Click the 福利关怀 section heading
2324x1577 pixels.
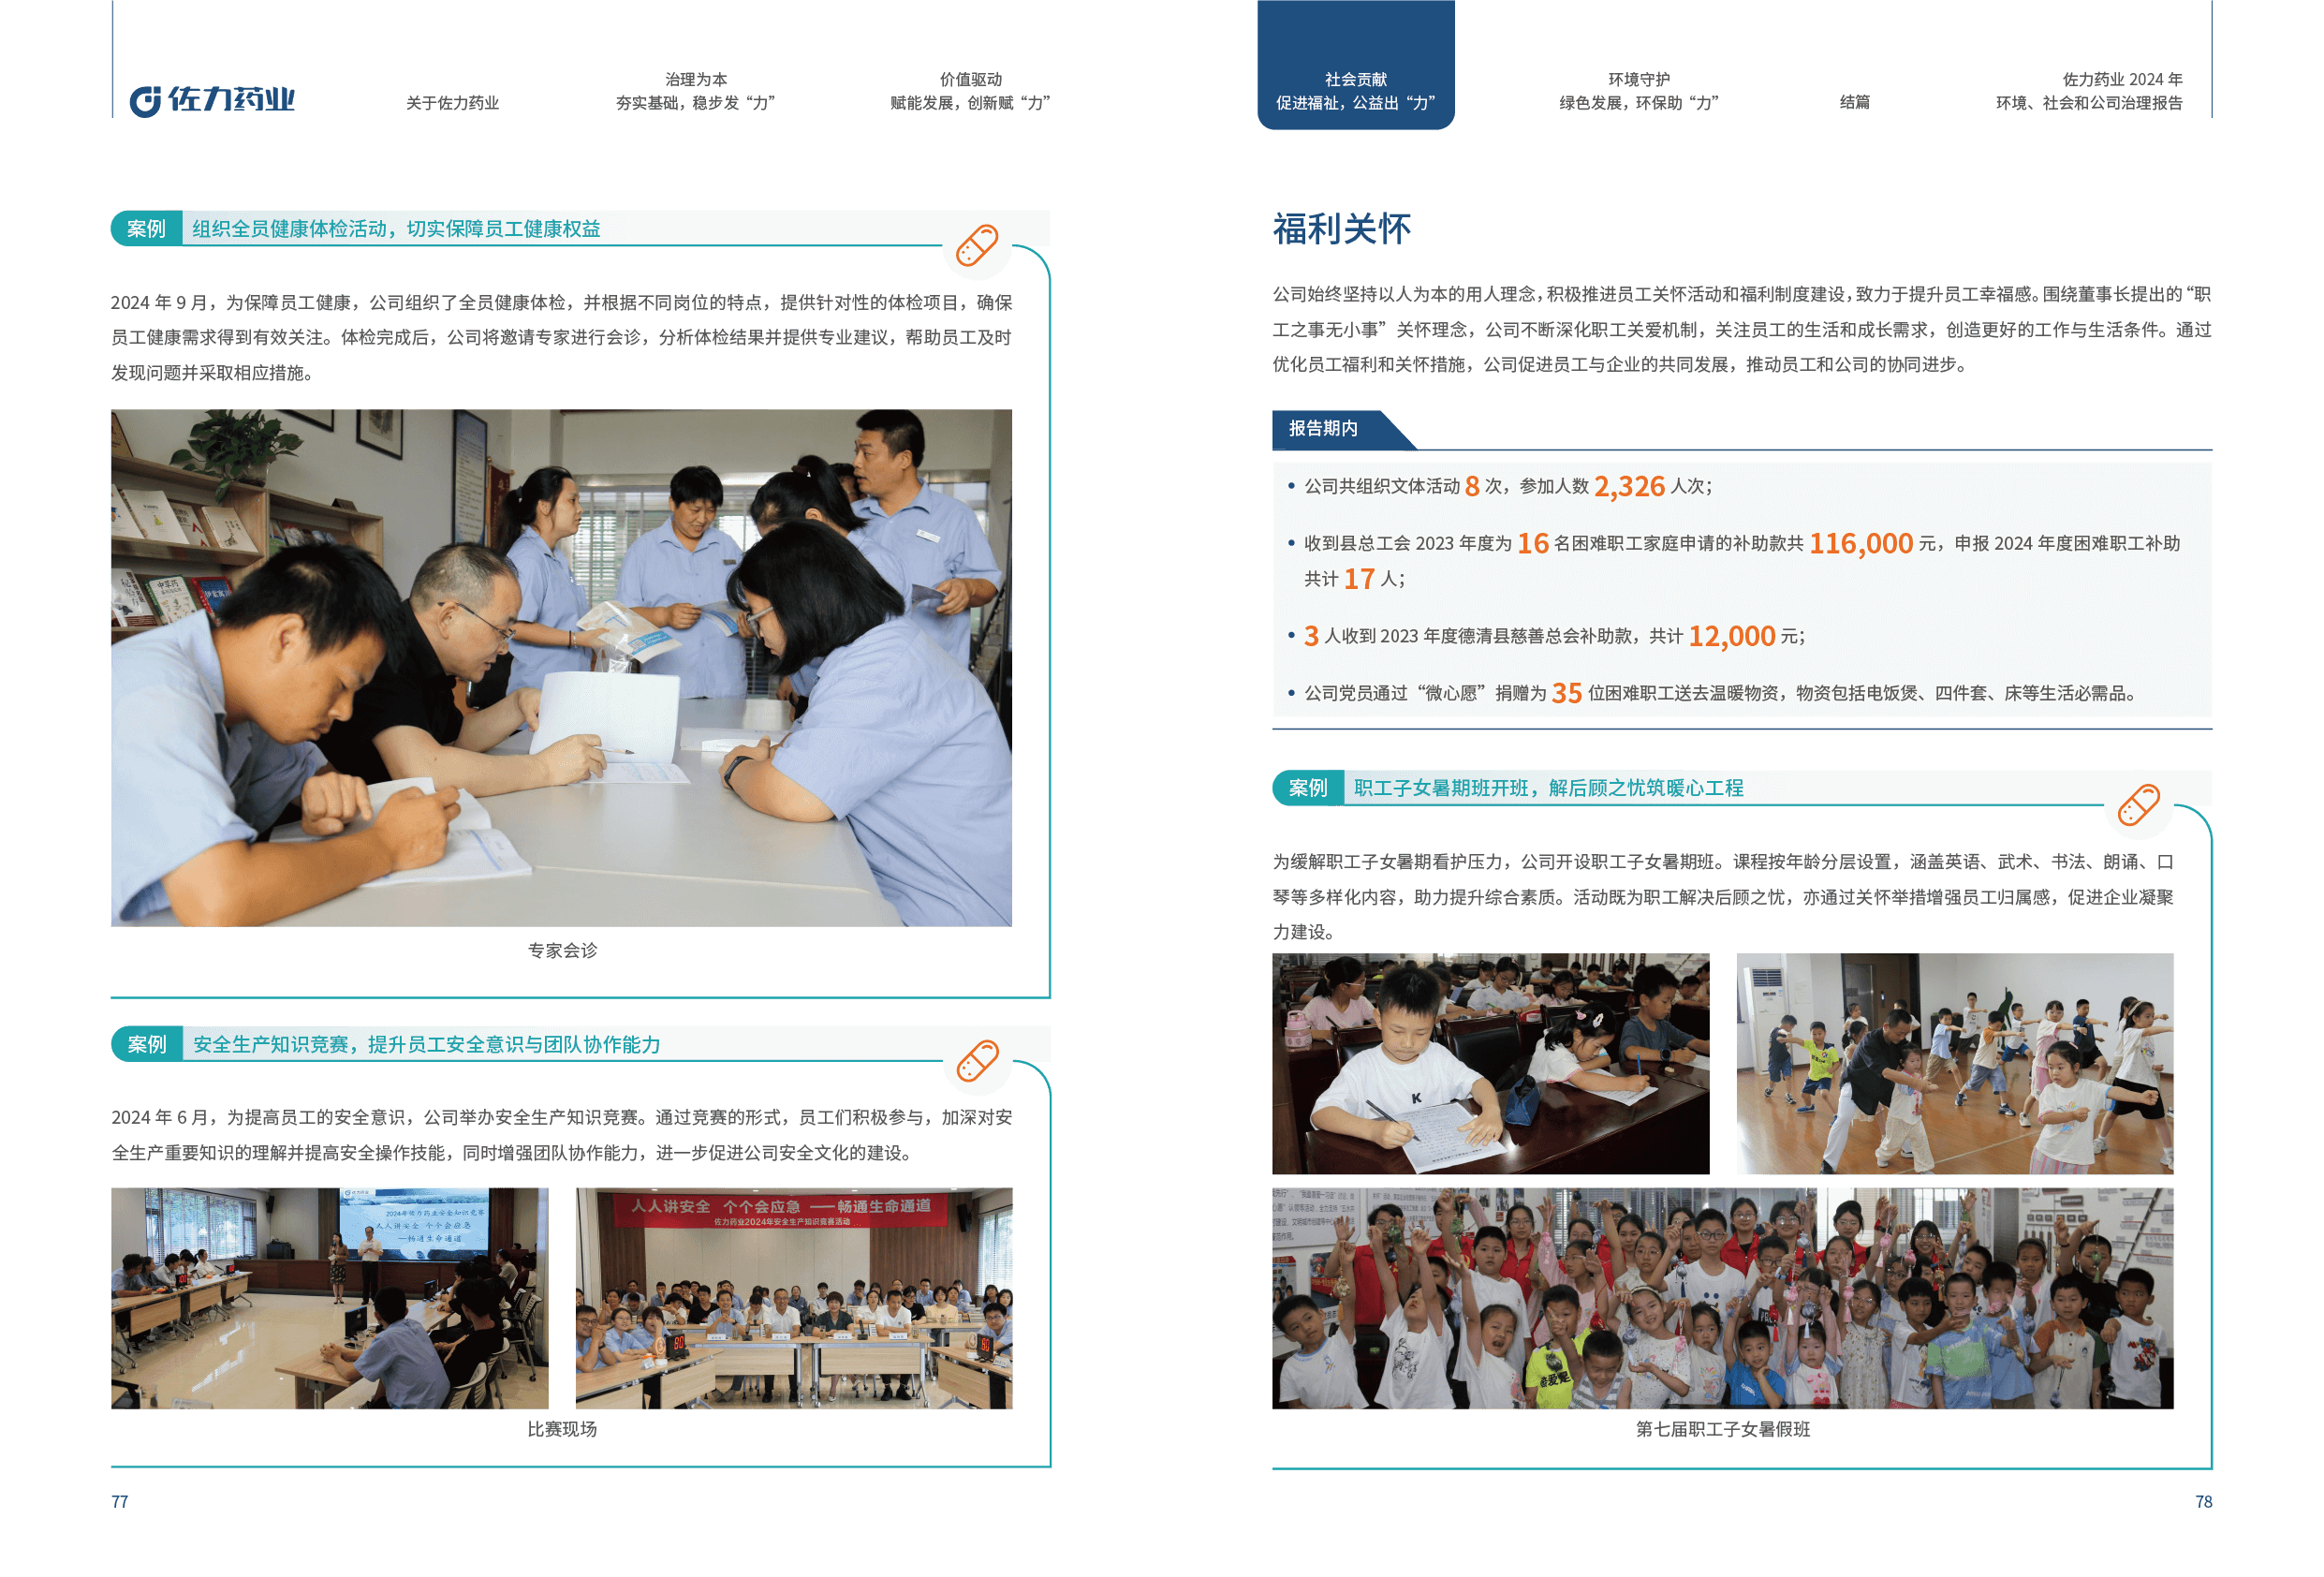pos(1341,229)
